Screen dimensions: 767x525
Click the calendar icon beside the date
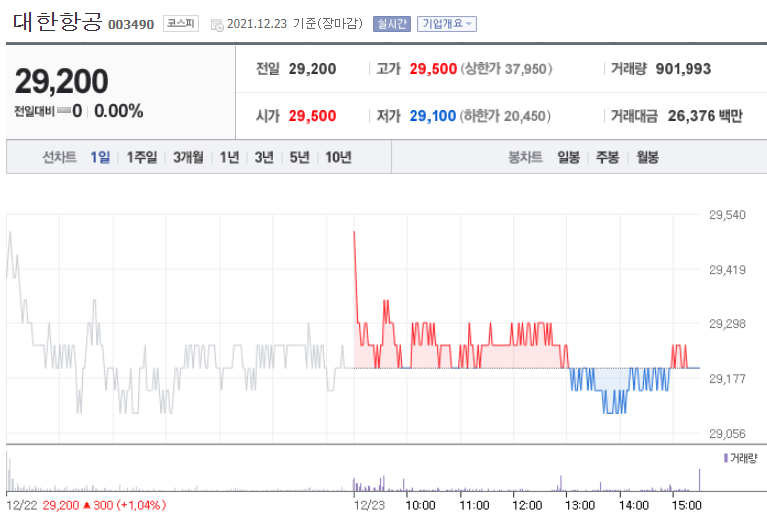tap(217, 24)
